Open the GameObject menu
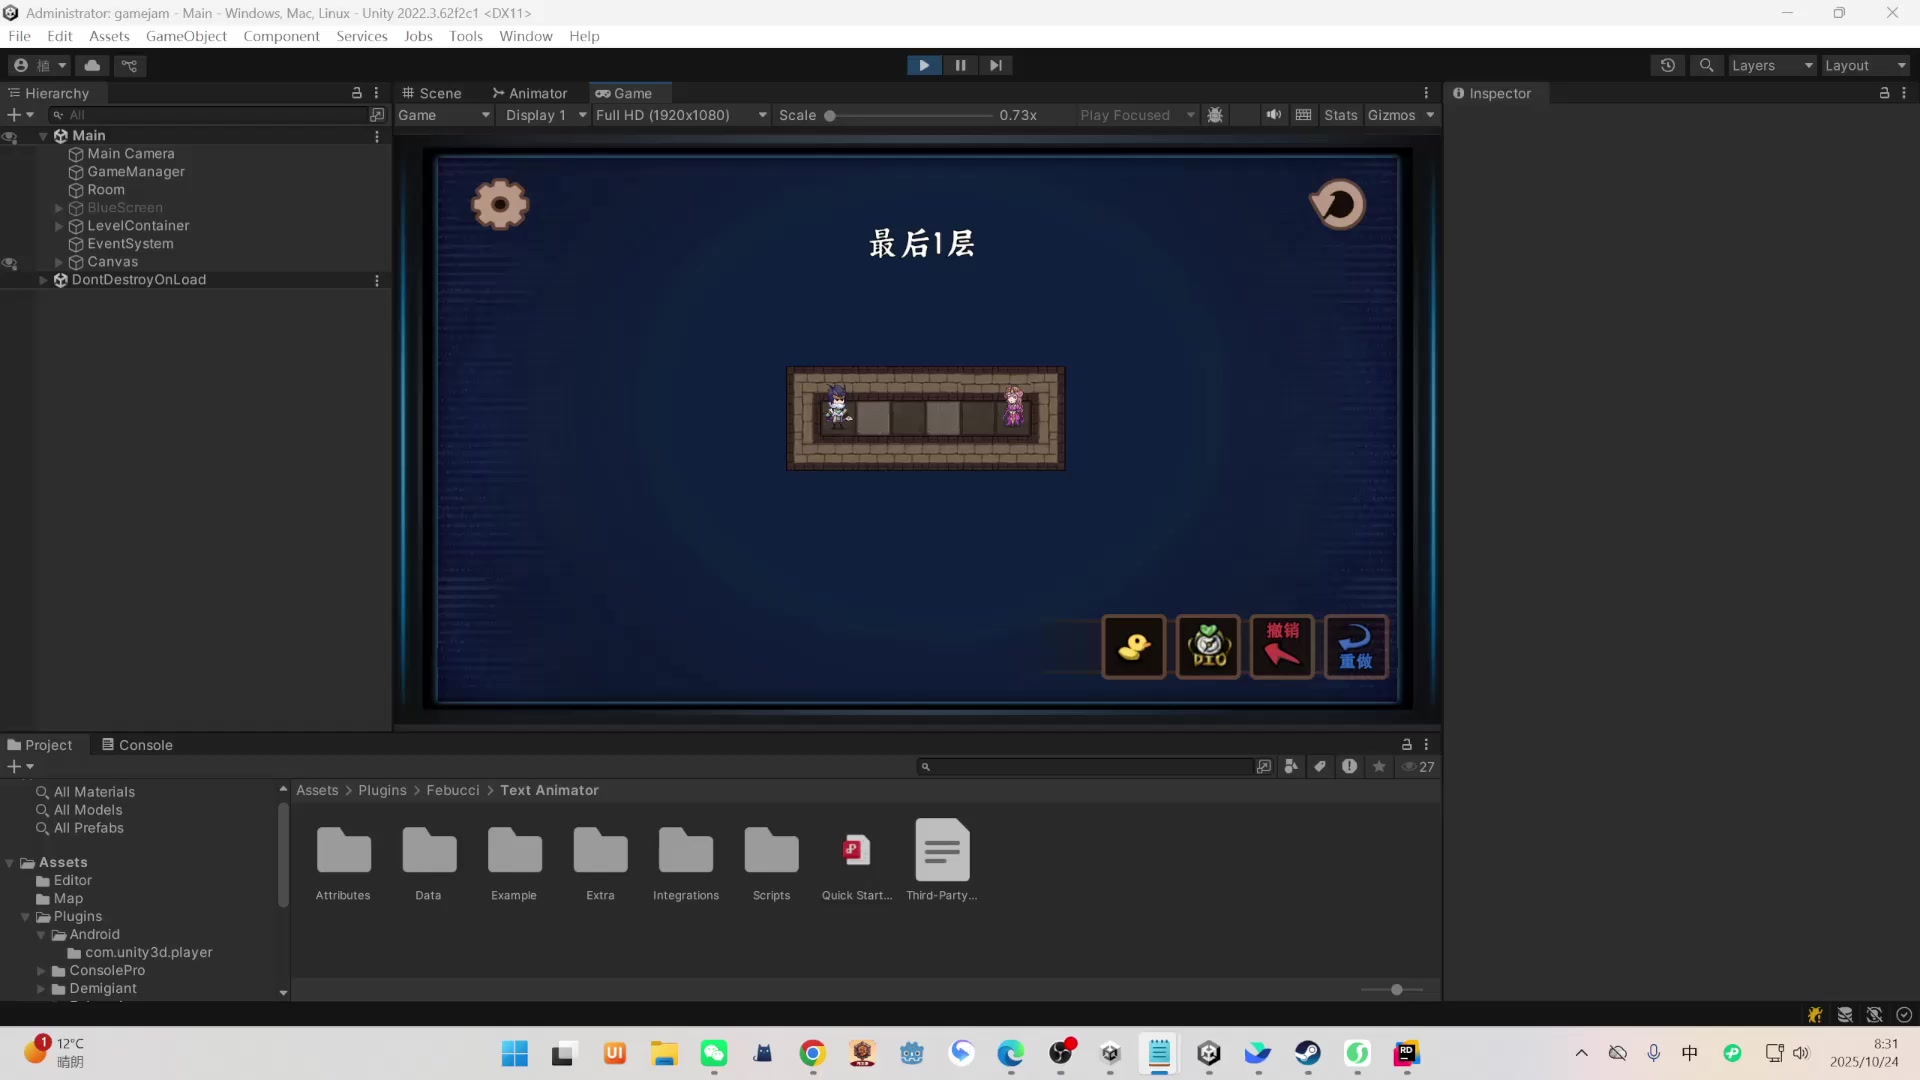Screen dimensions: 1920x1080 pos(186,36)
